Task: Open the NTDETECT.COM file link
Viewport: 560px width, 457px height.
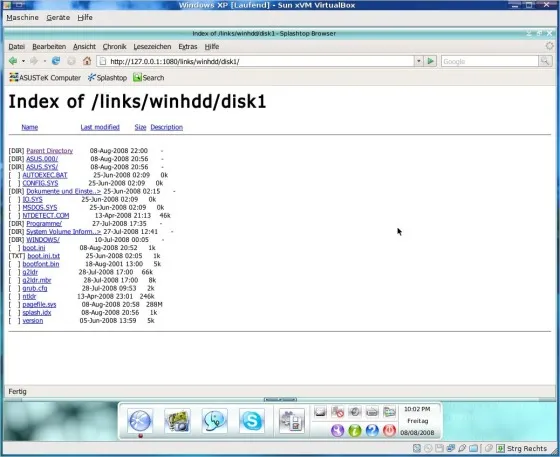Action: coord(46,216)
